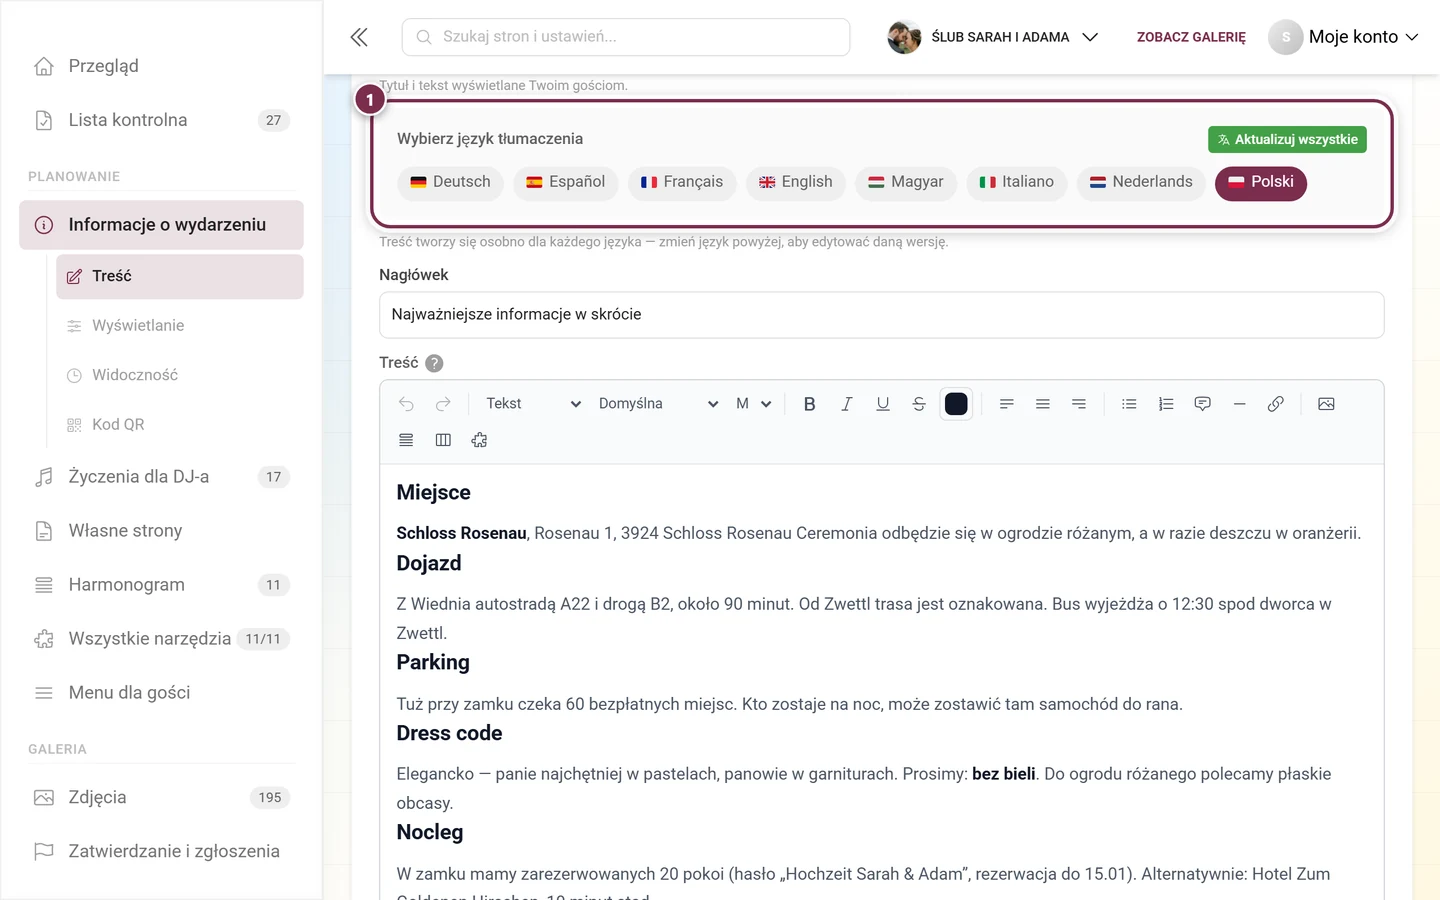Insert a quote block
1440x900 pixels.
pos(1203,404)
